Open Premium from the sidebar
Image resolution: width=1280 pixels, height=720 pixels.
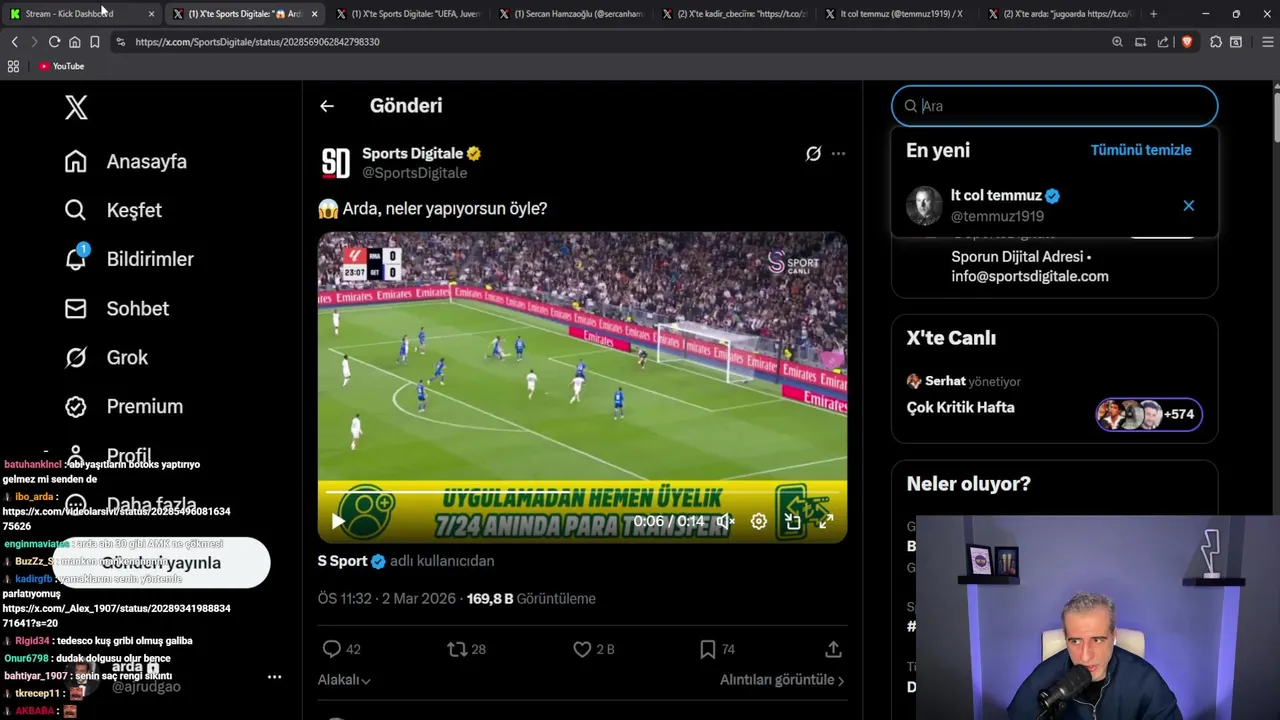tap(124, 406)
